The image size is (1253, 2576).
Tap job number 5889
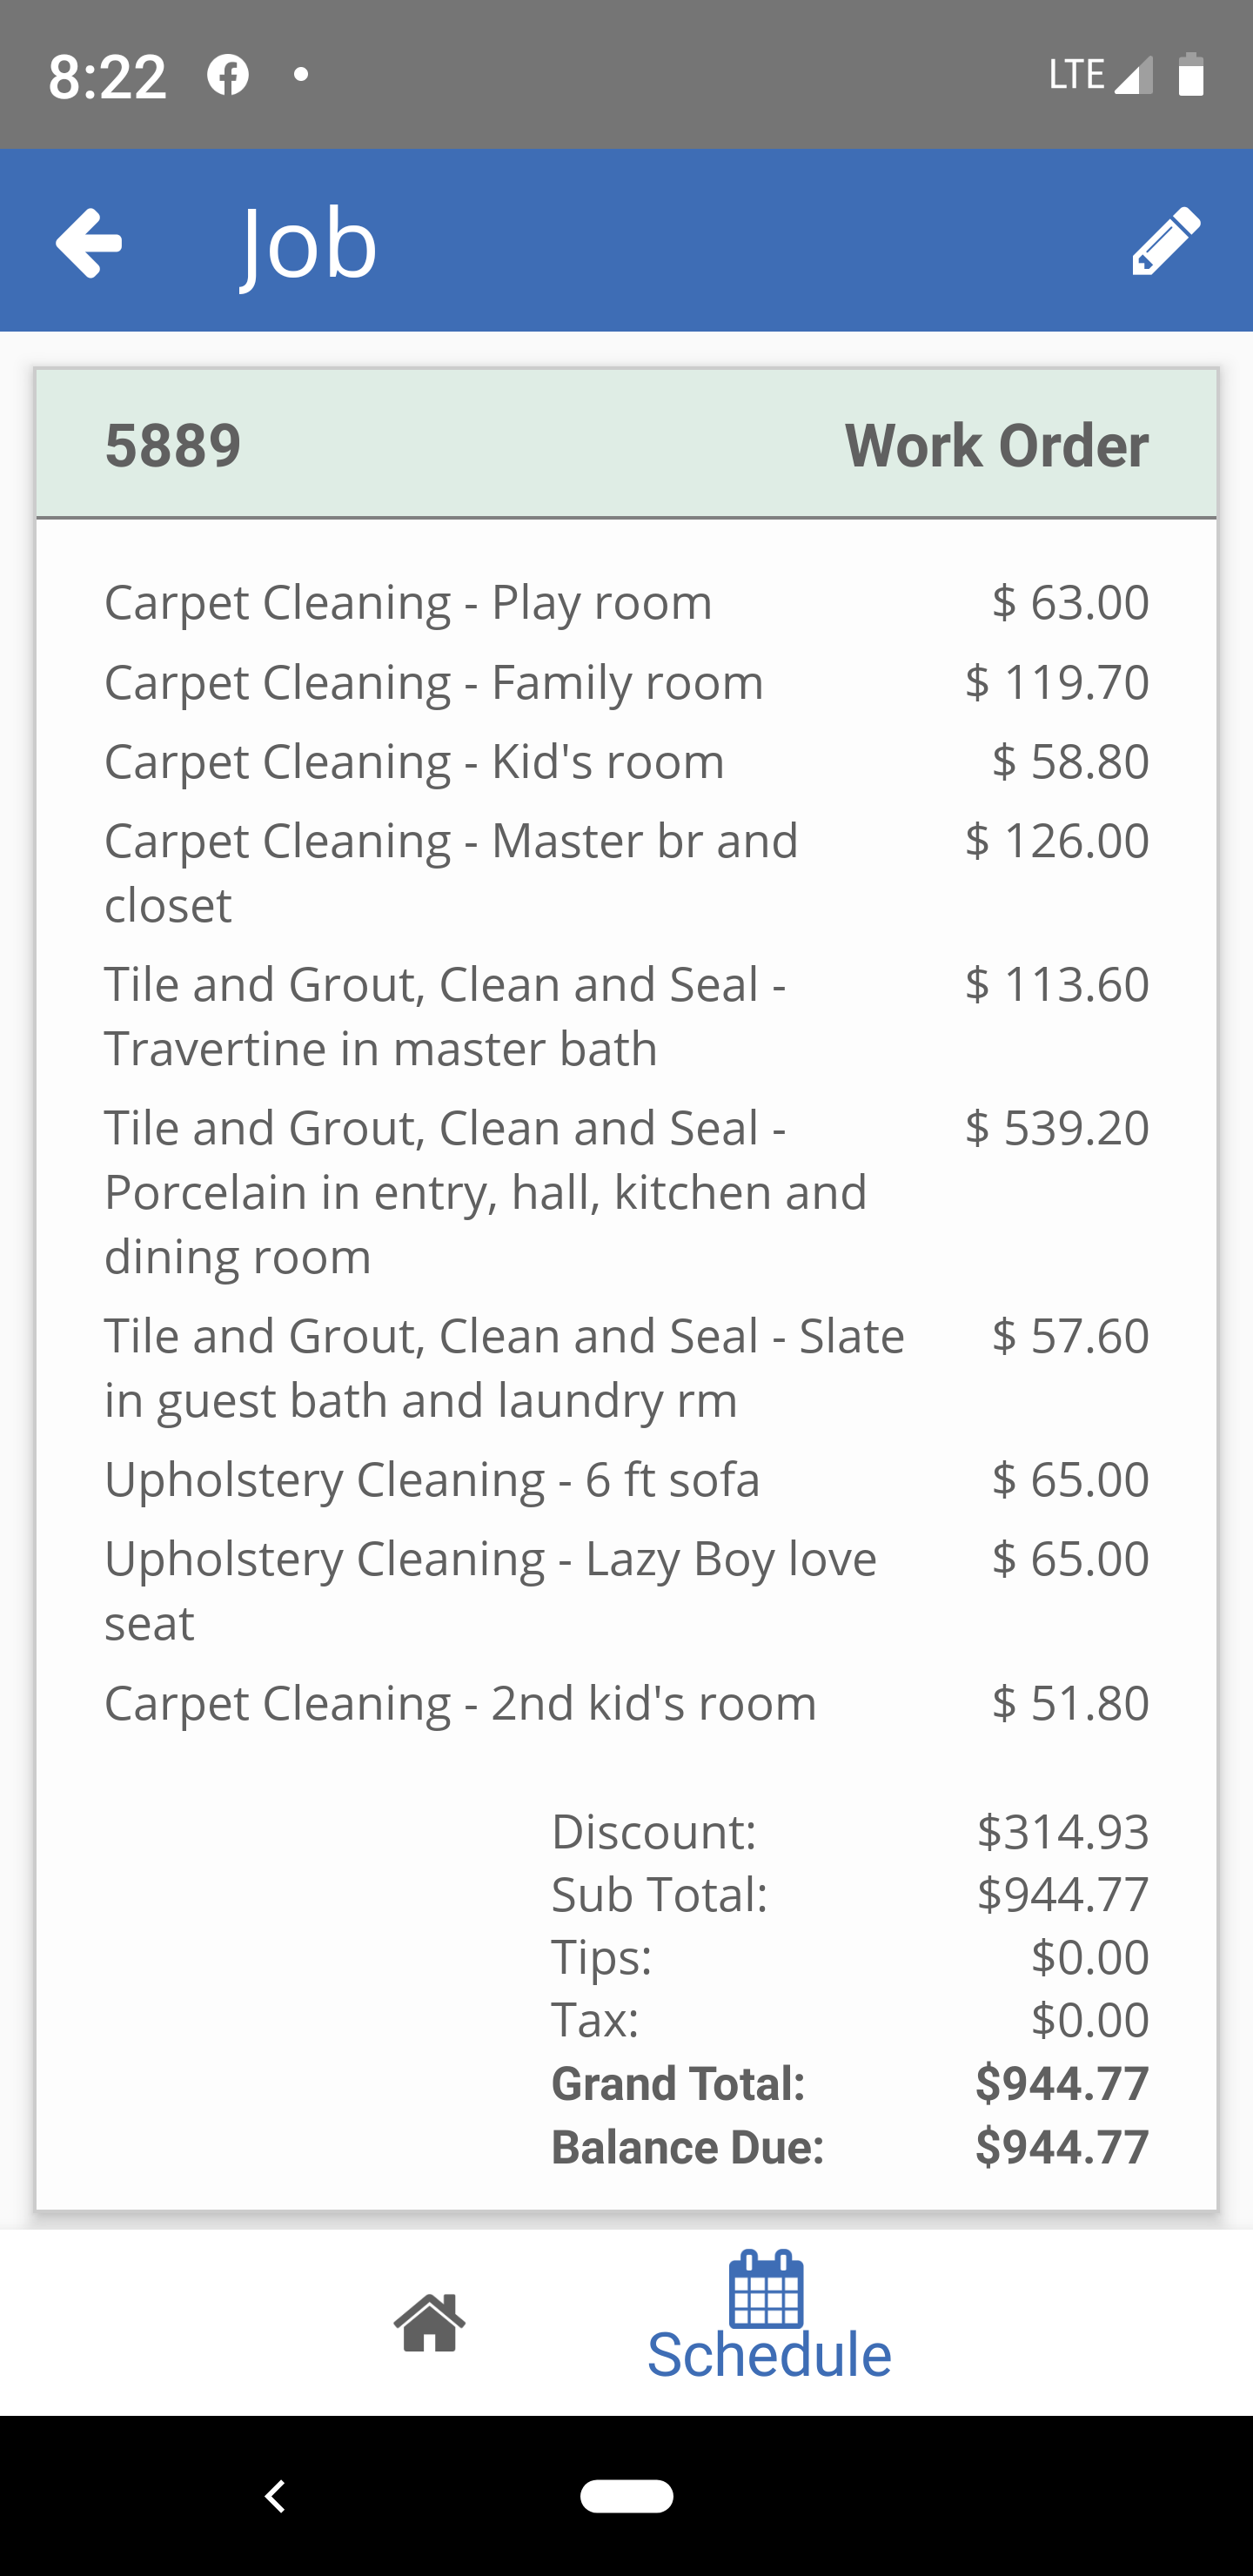tap(173, 445)
